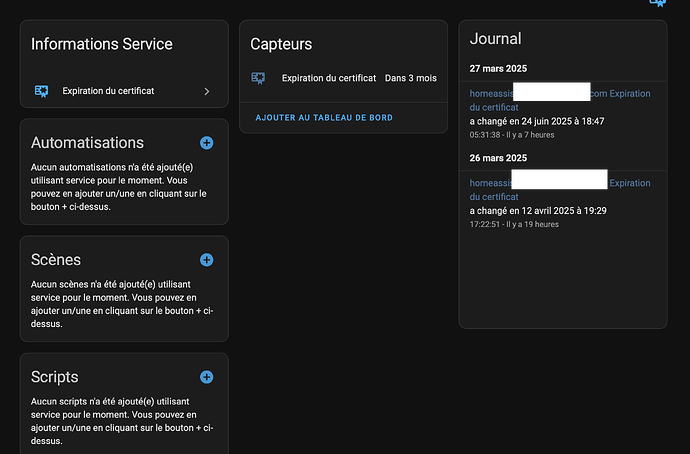Add a new script with plus button
This screenshot has width=690, height=454.
coord(206,377)
